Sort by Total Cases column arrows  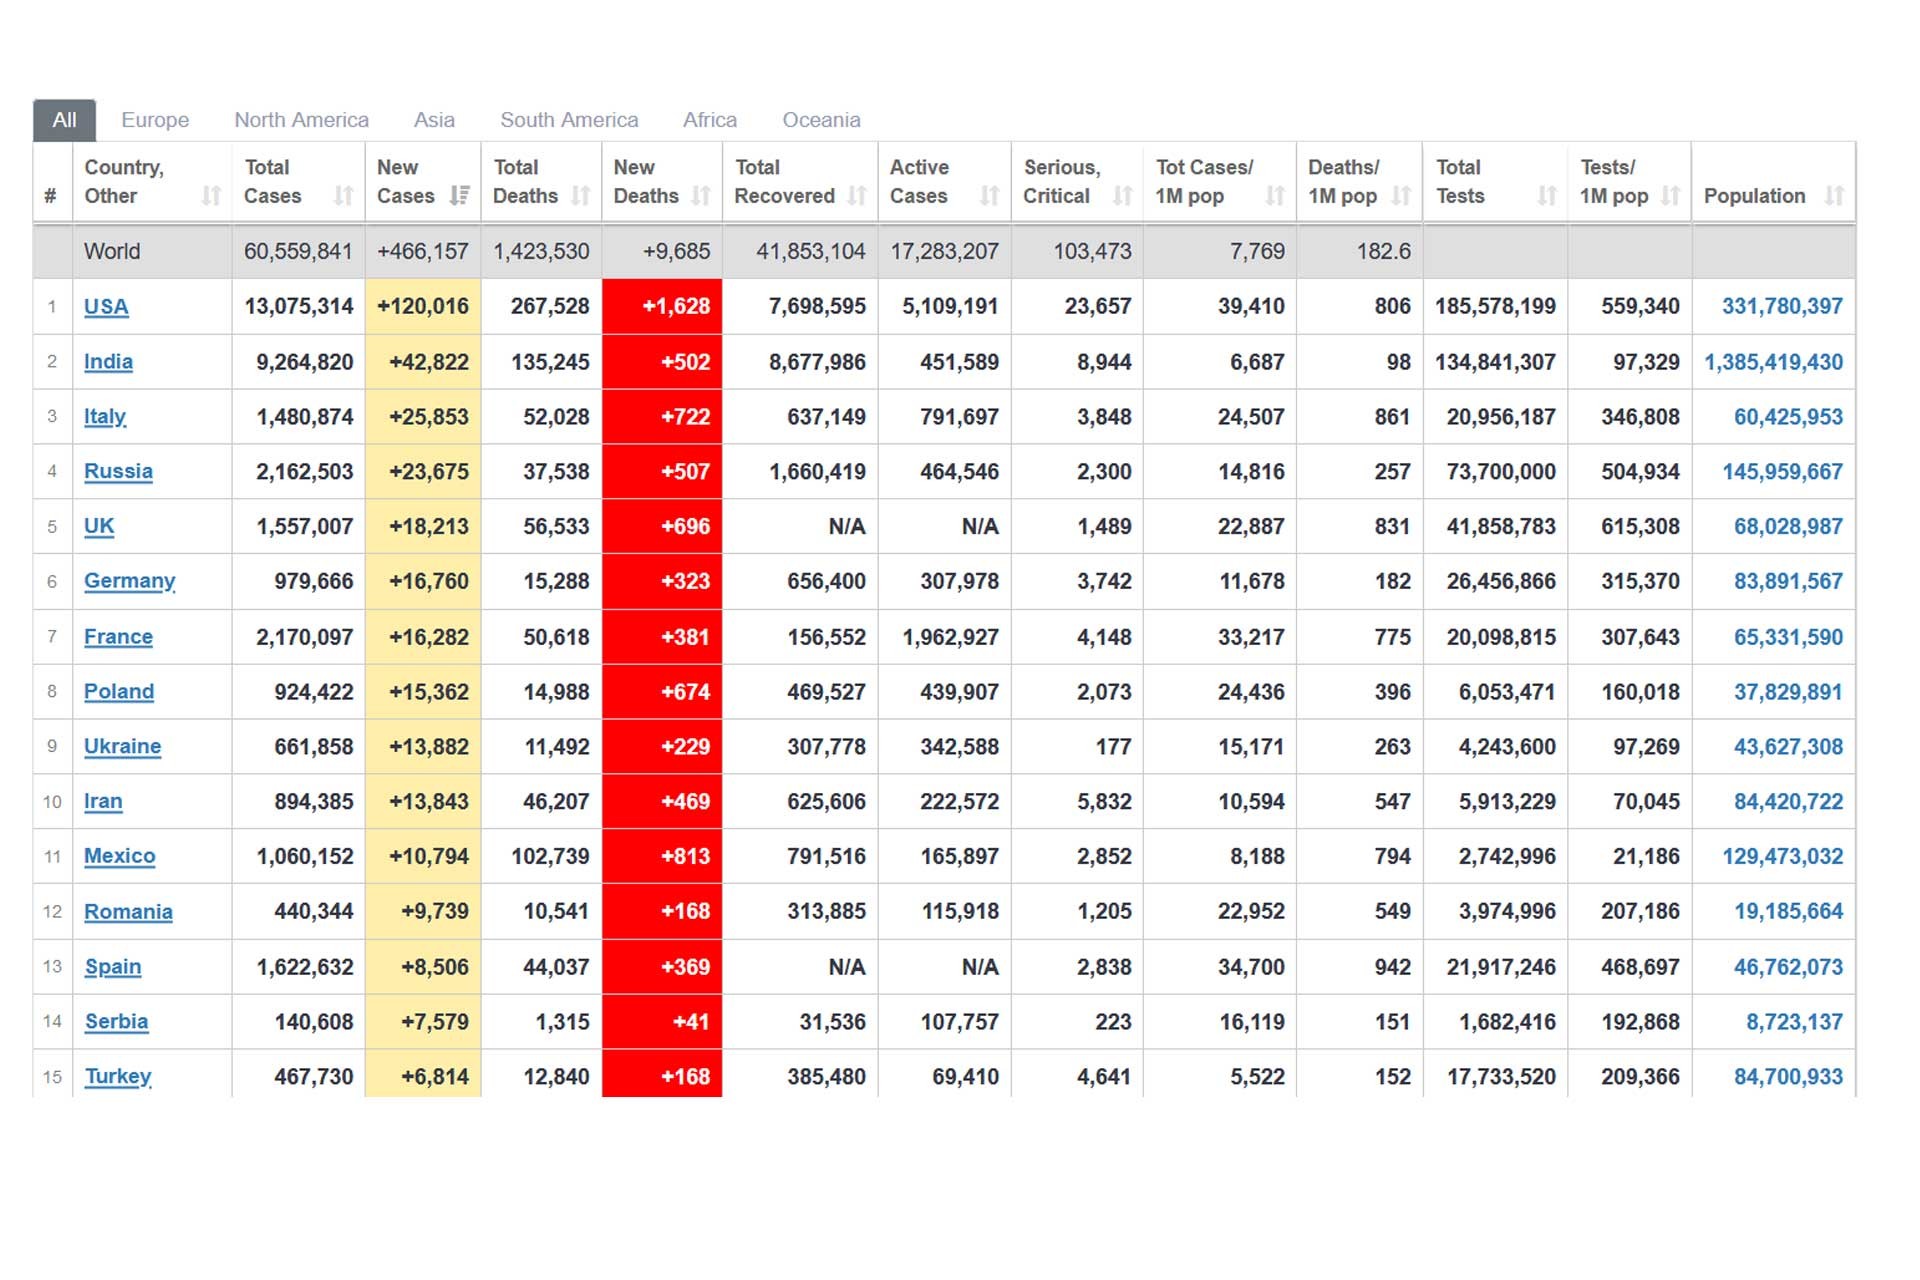coord(344,196)
